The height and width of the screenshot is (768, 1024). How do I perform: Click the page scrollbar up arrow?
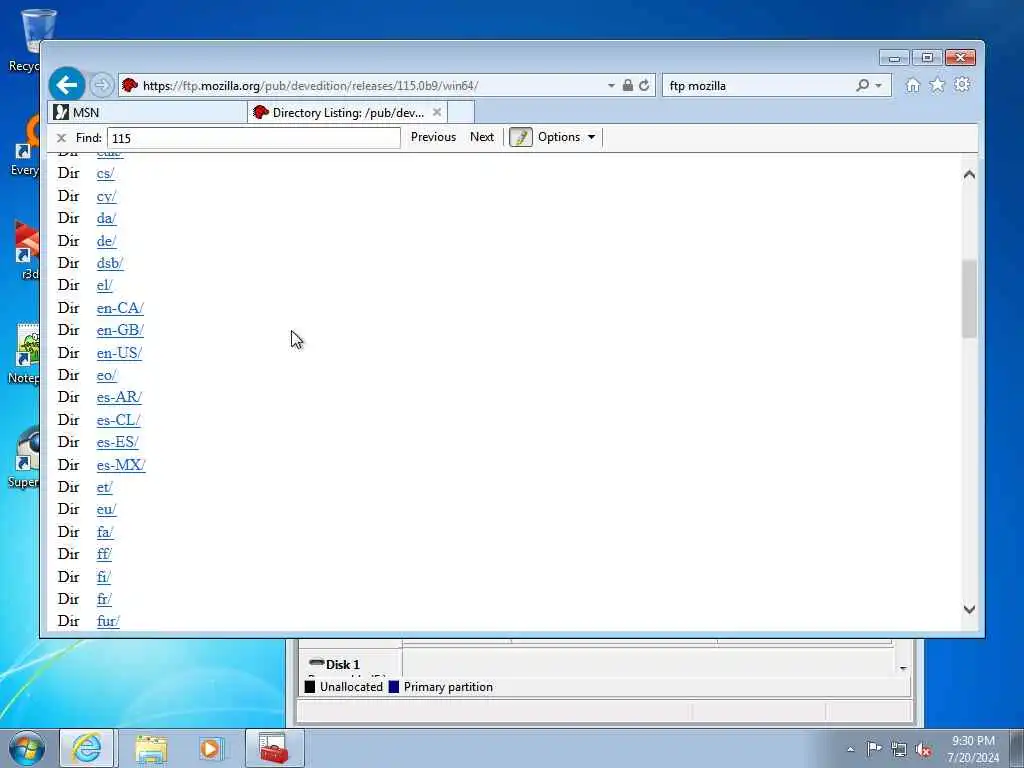click(x=969, y=174)
